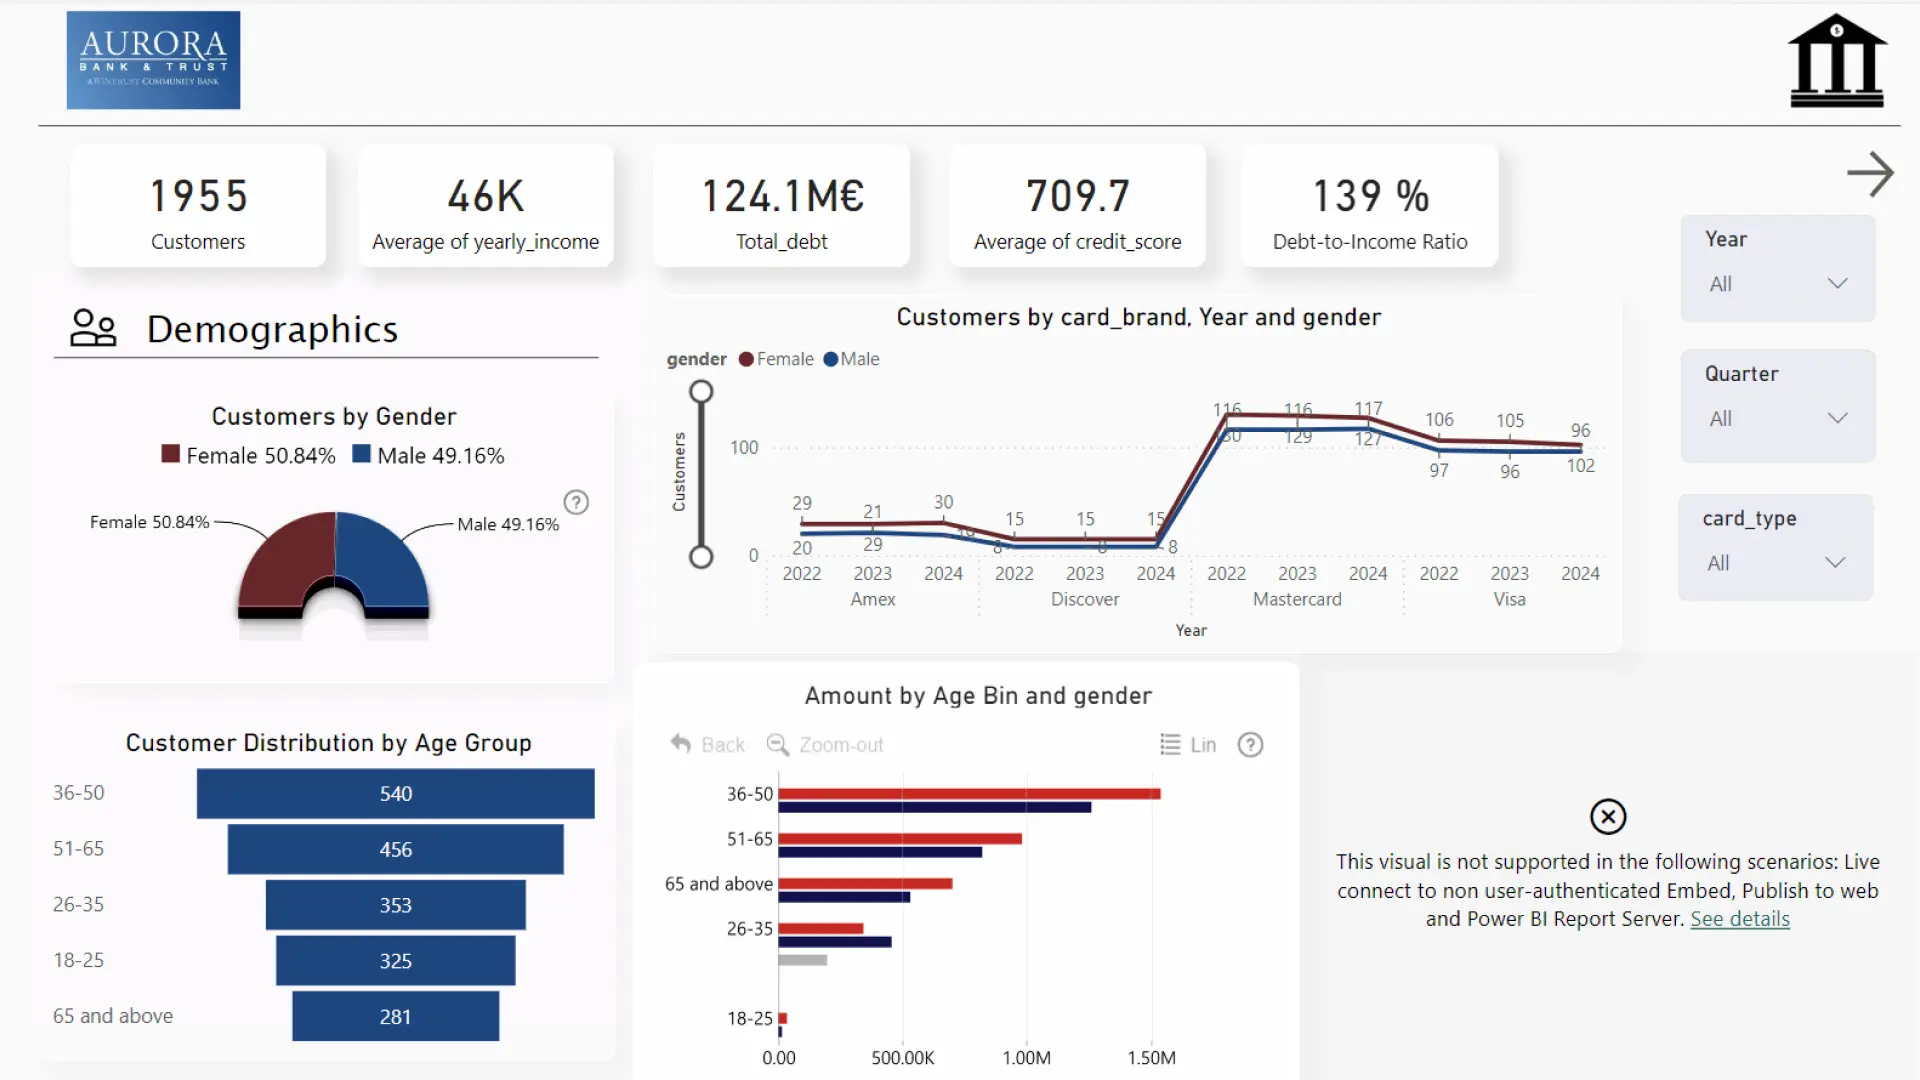
Task: Click the Mastercard category label
Action: tap(1297, 599)
